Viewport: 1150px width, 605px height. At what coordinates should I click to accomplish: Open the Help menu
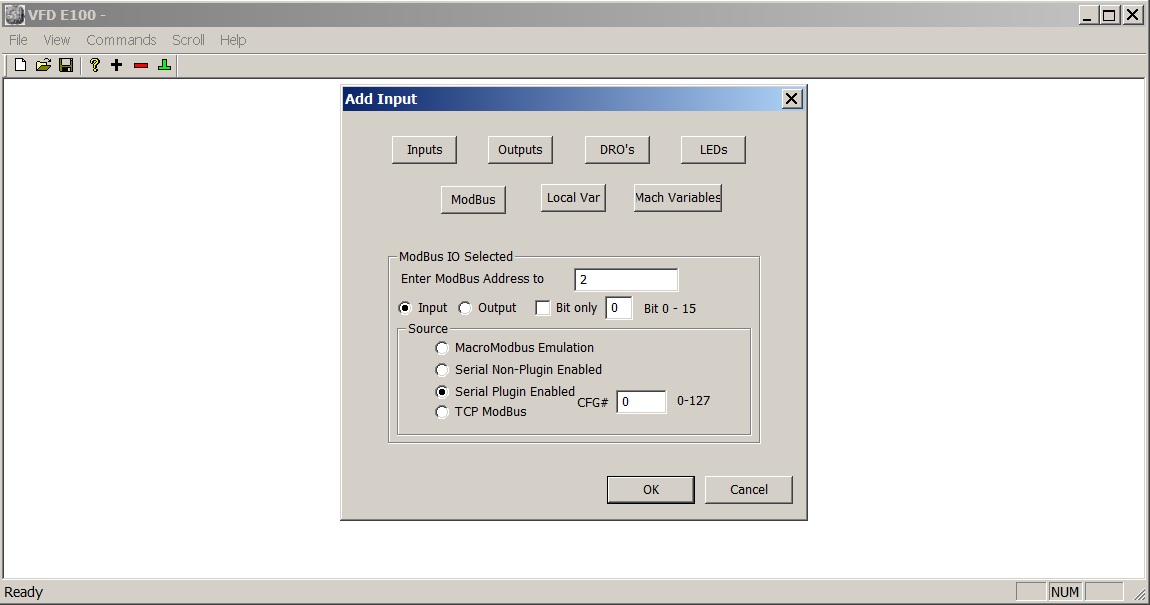point(232,40)
